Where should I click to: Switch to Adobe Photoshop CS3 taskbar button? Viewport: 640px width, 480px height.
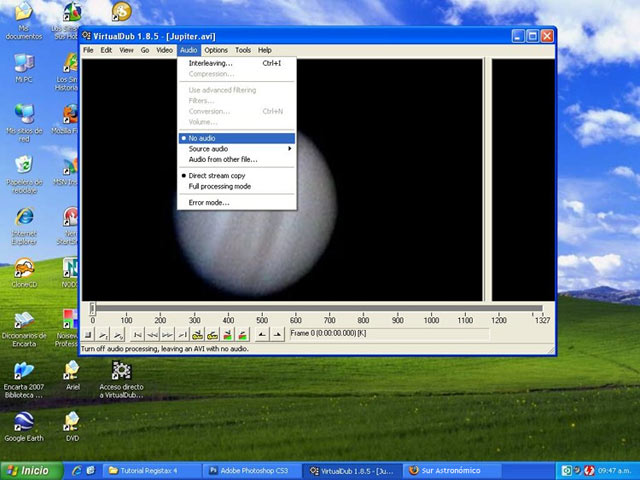252,470
